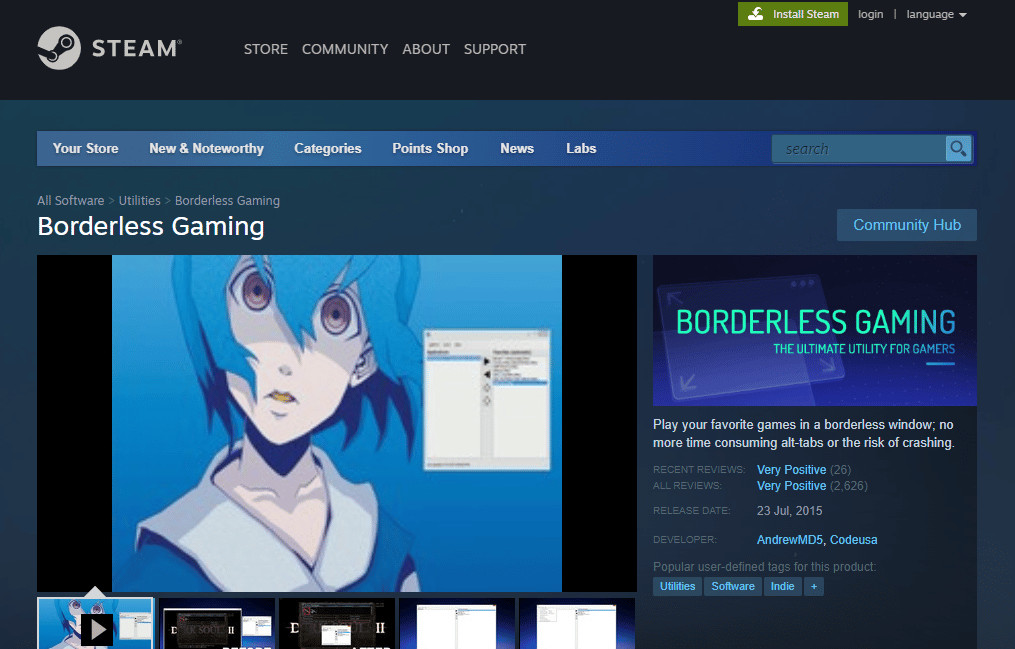Click the developer AndrewMD5 link
This screenshot has height=649, width=1015.
click(x=784, y=539)
